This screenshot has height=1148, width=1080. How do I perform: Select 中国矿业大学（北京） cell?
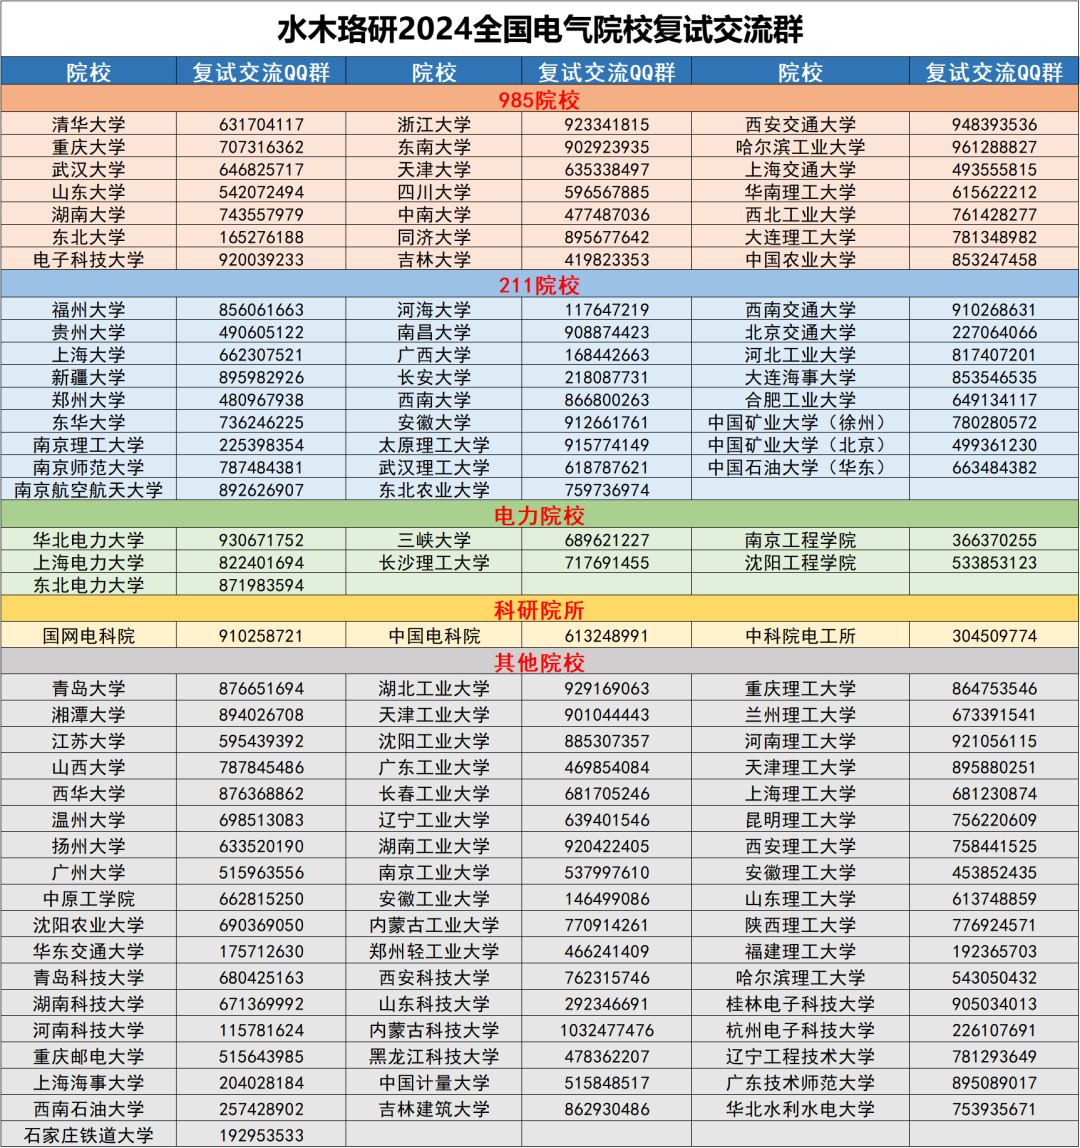[x=800, y=445]
